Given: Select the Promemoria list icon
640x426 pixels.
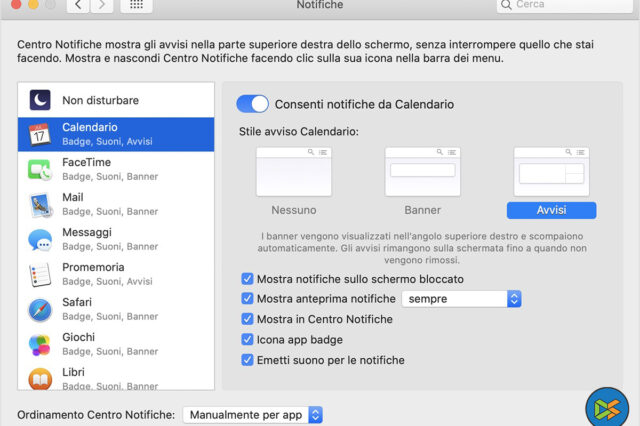Looking at the screenshot, I should [40, 275].
